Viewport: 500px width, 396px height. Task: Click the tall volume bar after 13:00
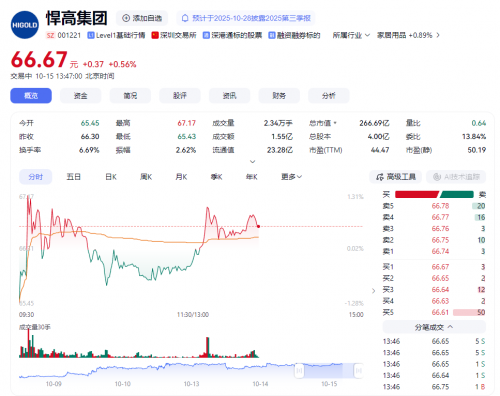pyautogui.click(x=208, y=347)
